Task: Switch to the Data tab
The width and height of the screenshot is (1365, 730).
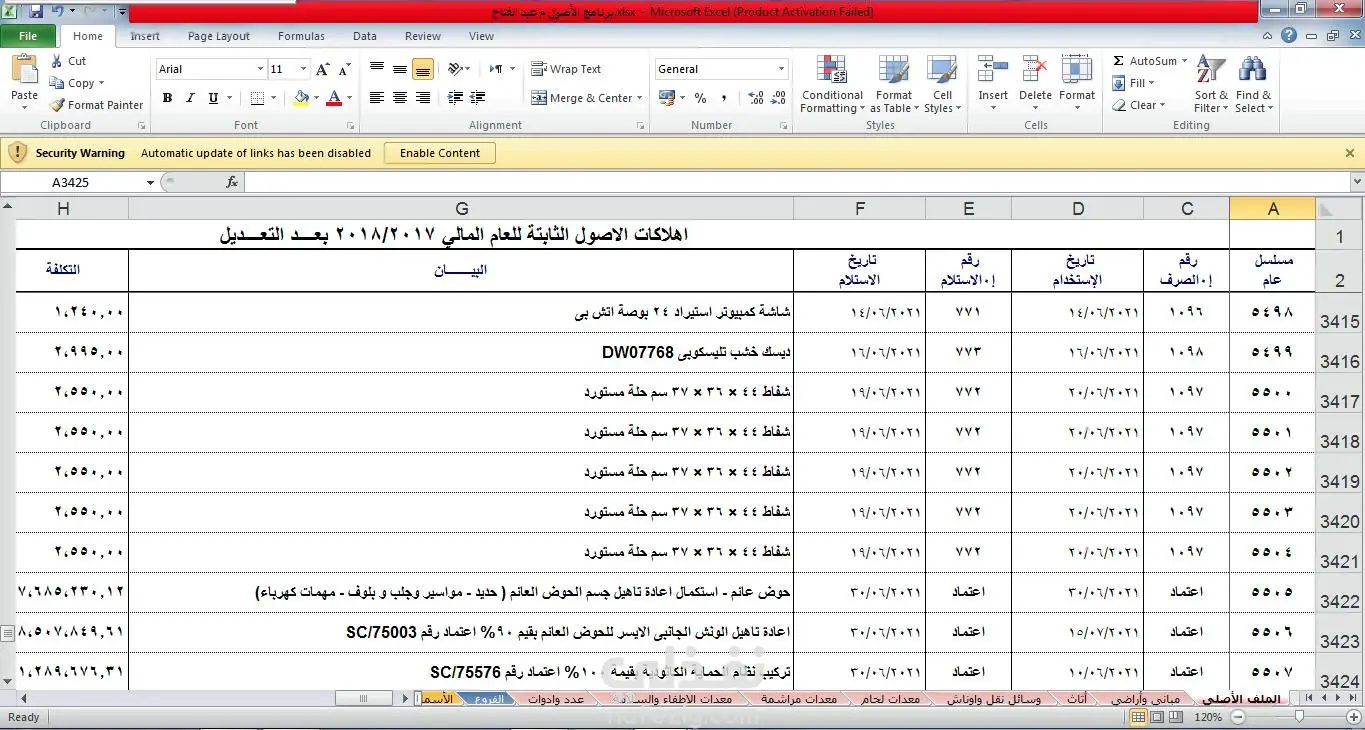Action: (x=365, y=36)
